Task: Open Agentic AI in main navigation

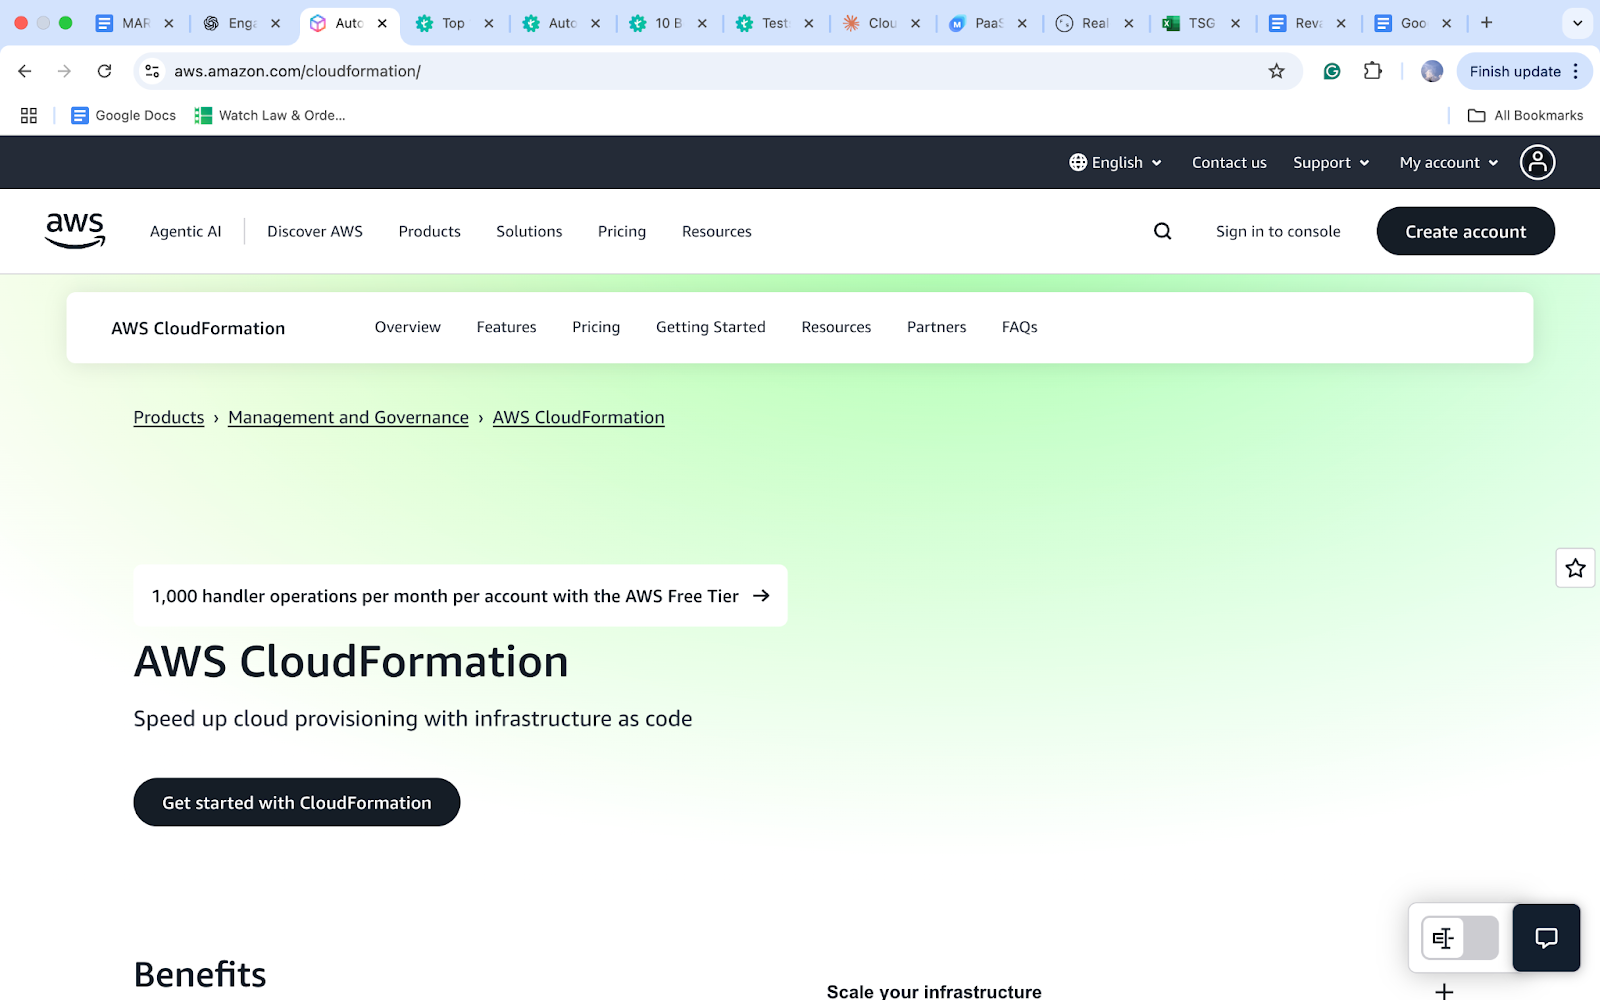Action: (186, 231)
